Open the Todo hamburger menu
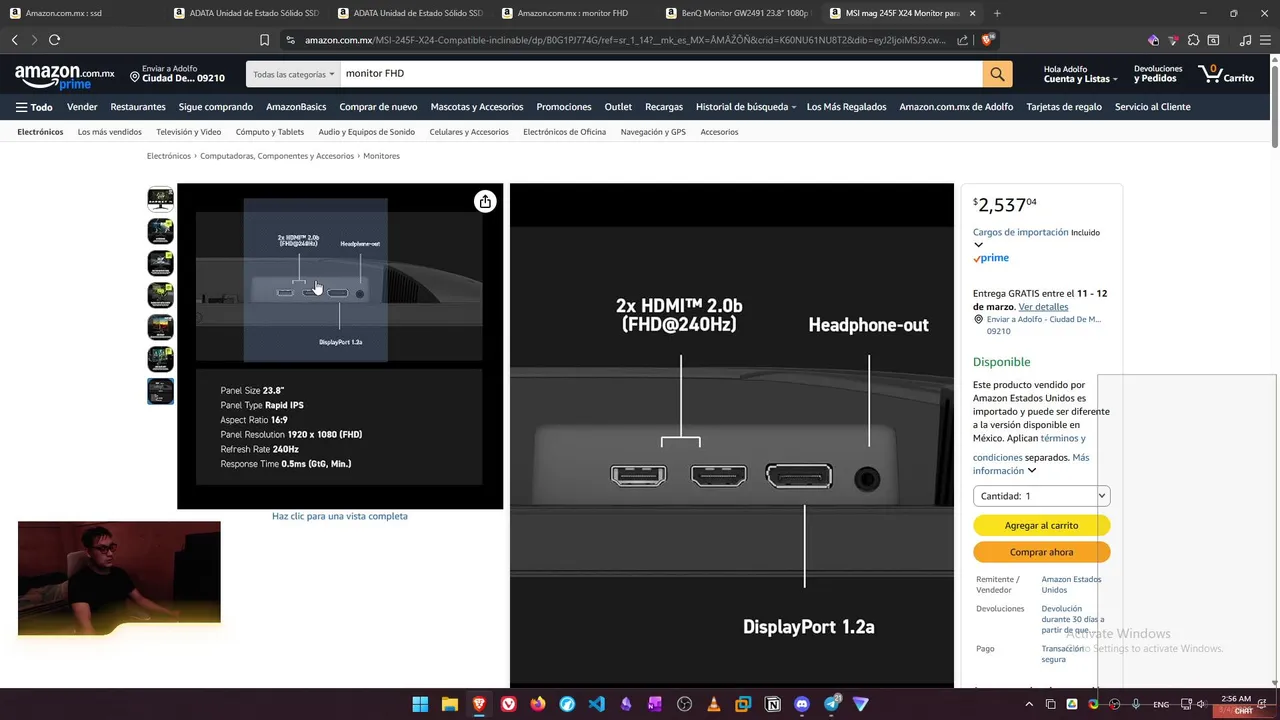Viewport: 1280px width, 720px height. pos(34,107)
